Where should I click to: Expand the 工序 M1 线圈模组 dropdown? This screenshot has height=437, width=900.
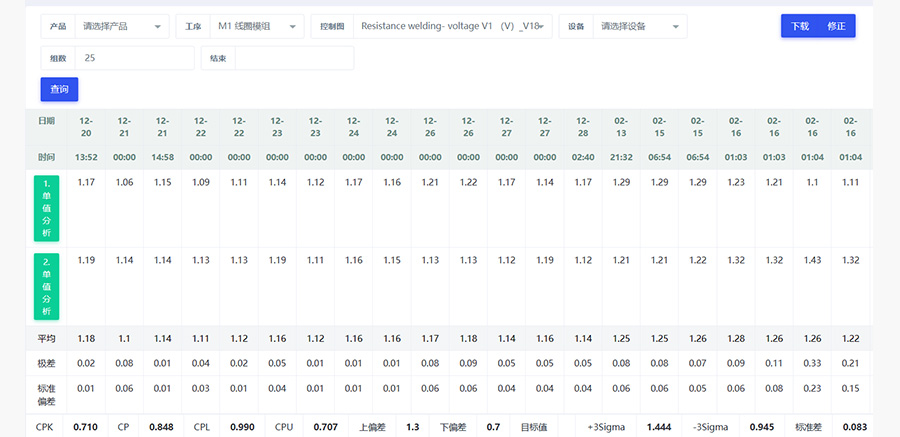click(254, 26)
